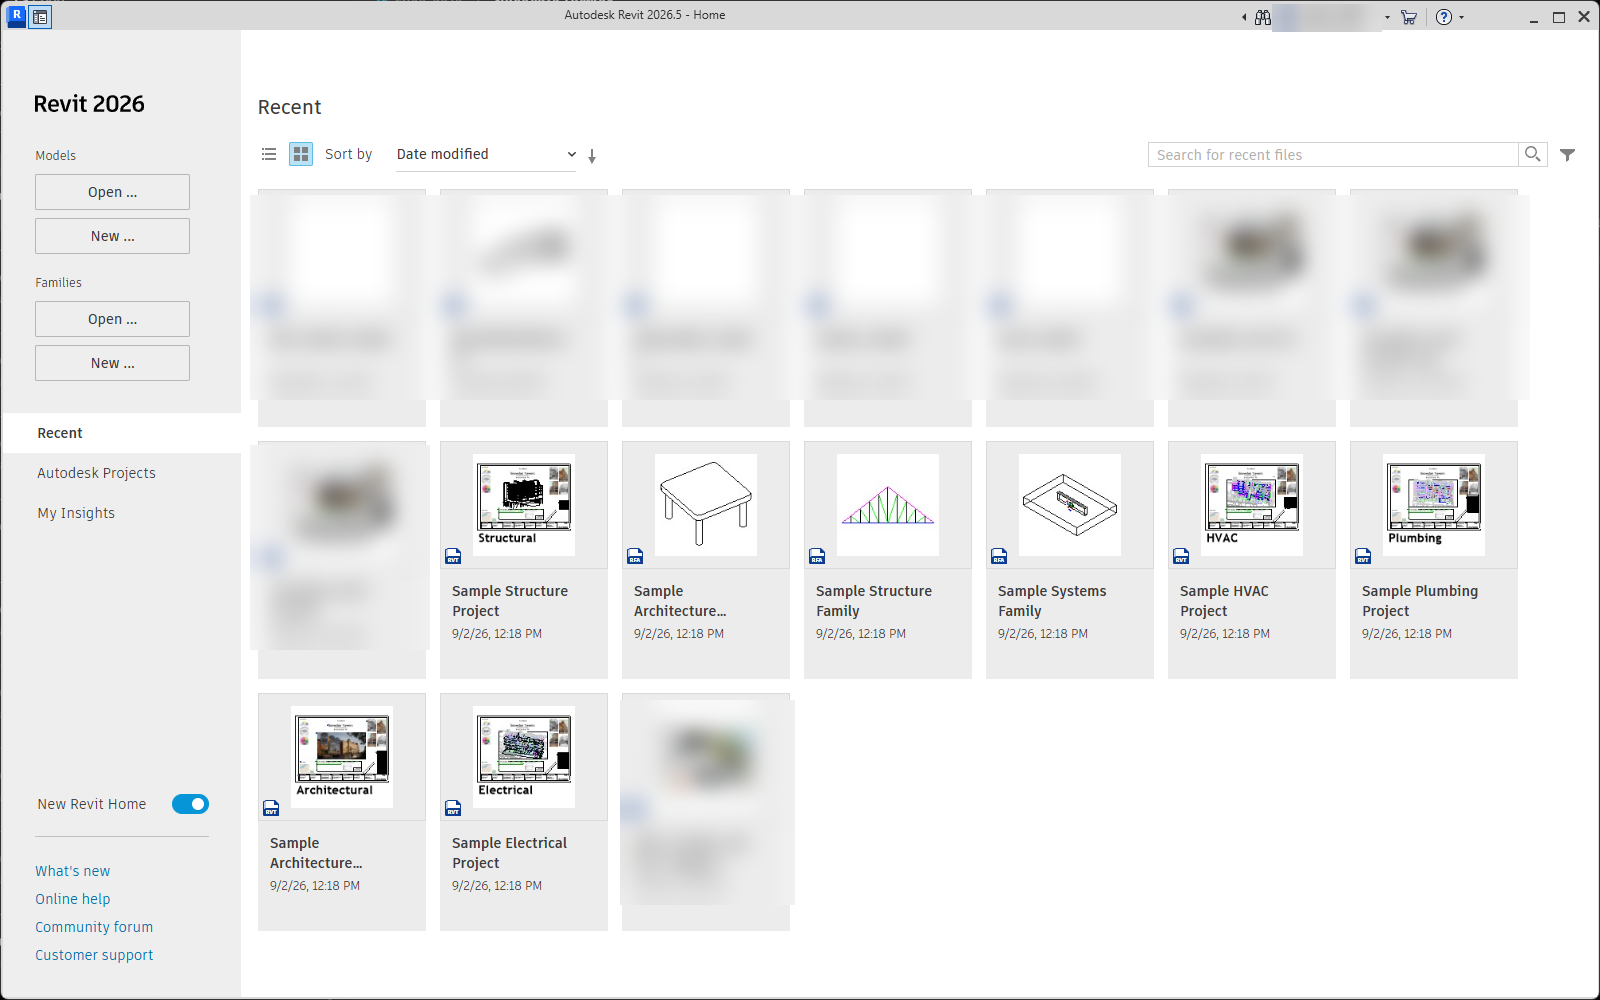Viewport: 1600px width, 1000px height.
Task: Click the Home view icon beside Revit logo
Action: click(40, 17)
